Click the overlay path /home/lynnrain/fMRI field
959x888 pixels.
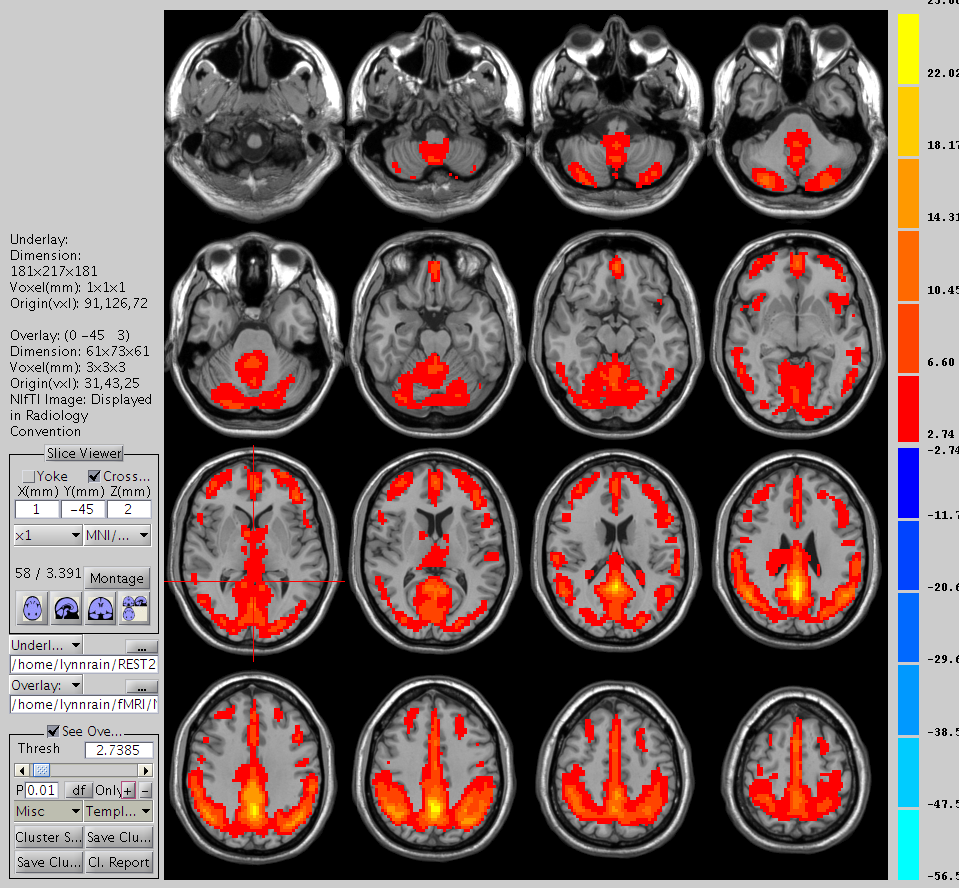(x=84, y=705)
